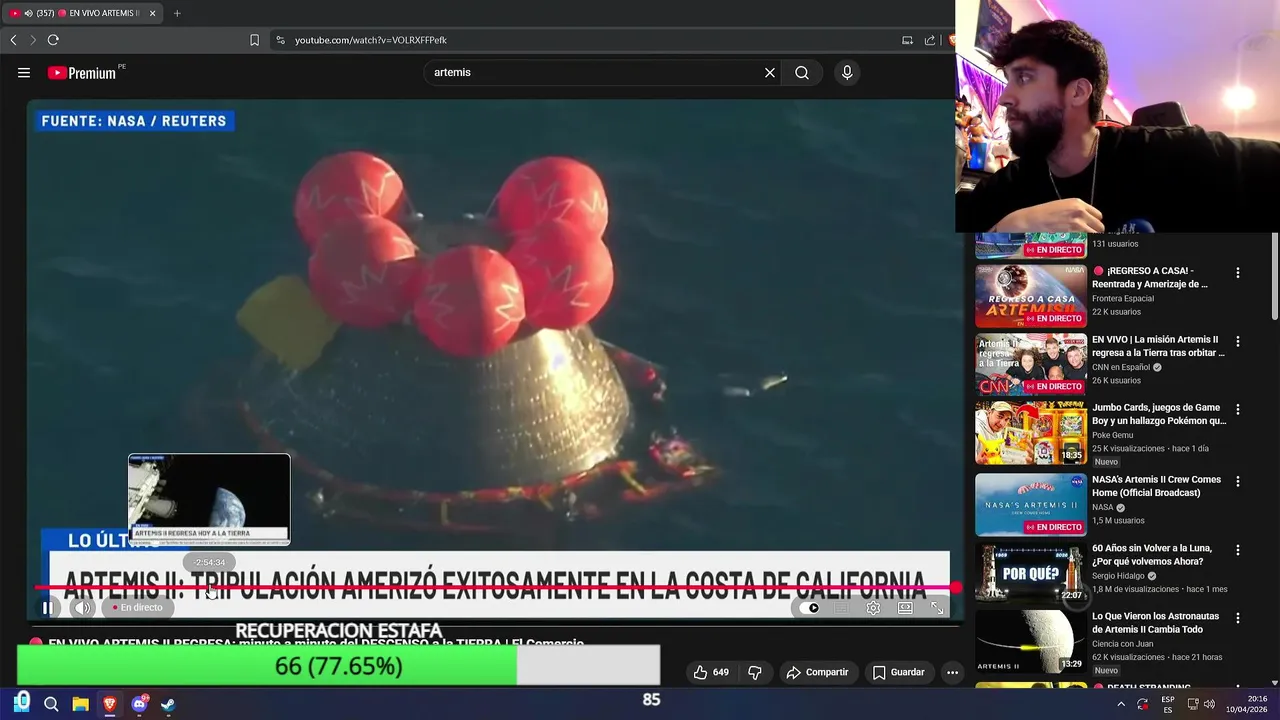Screen dimensions: 1280x720
Task: Seek on the red video progress bar
Action: (x=495, y=588)
